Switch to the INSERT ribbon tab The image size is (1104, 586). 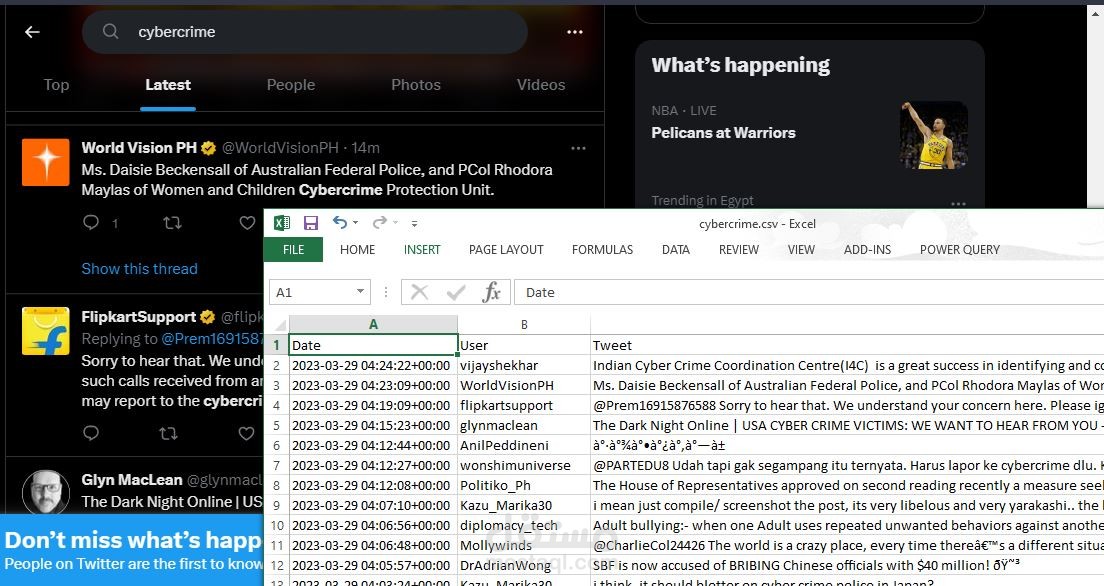(x=422, y=249)
